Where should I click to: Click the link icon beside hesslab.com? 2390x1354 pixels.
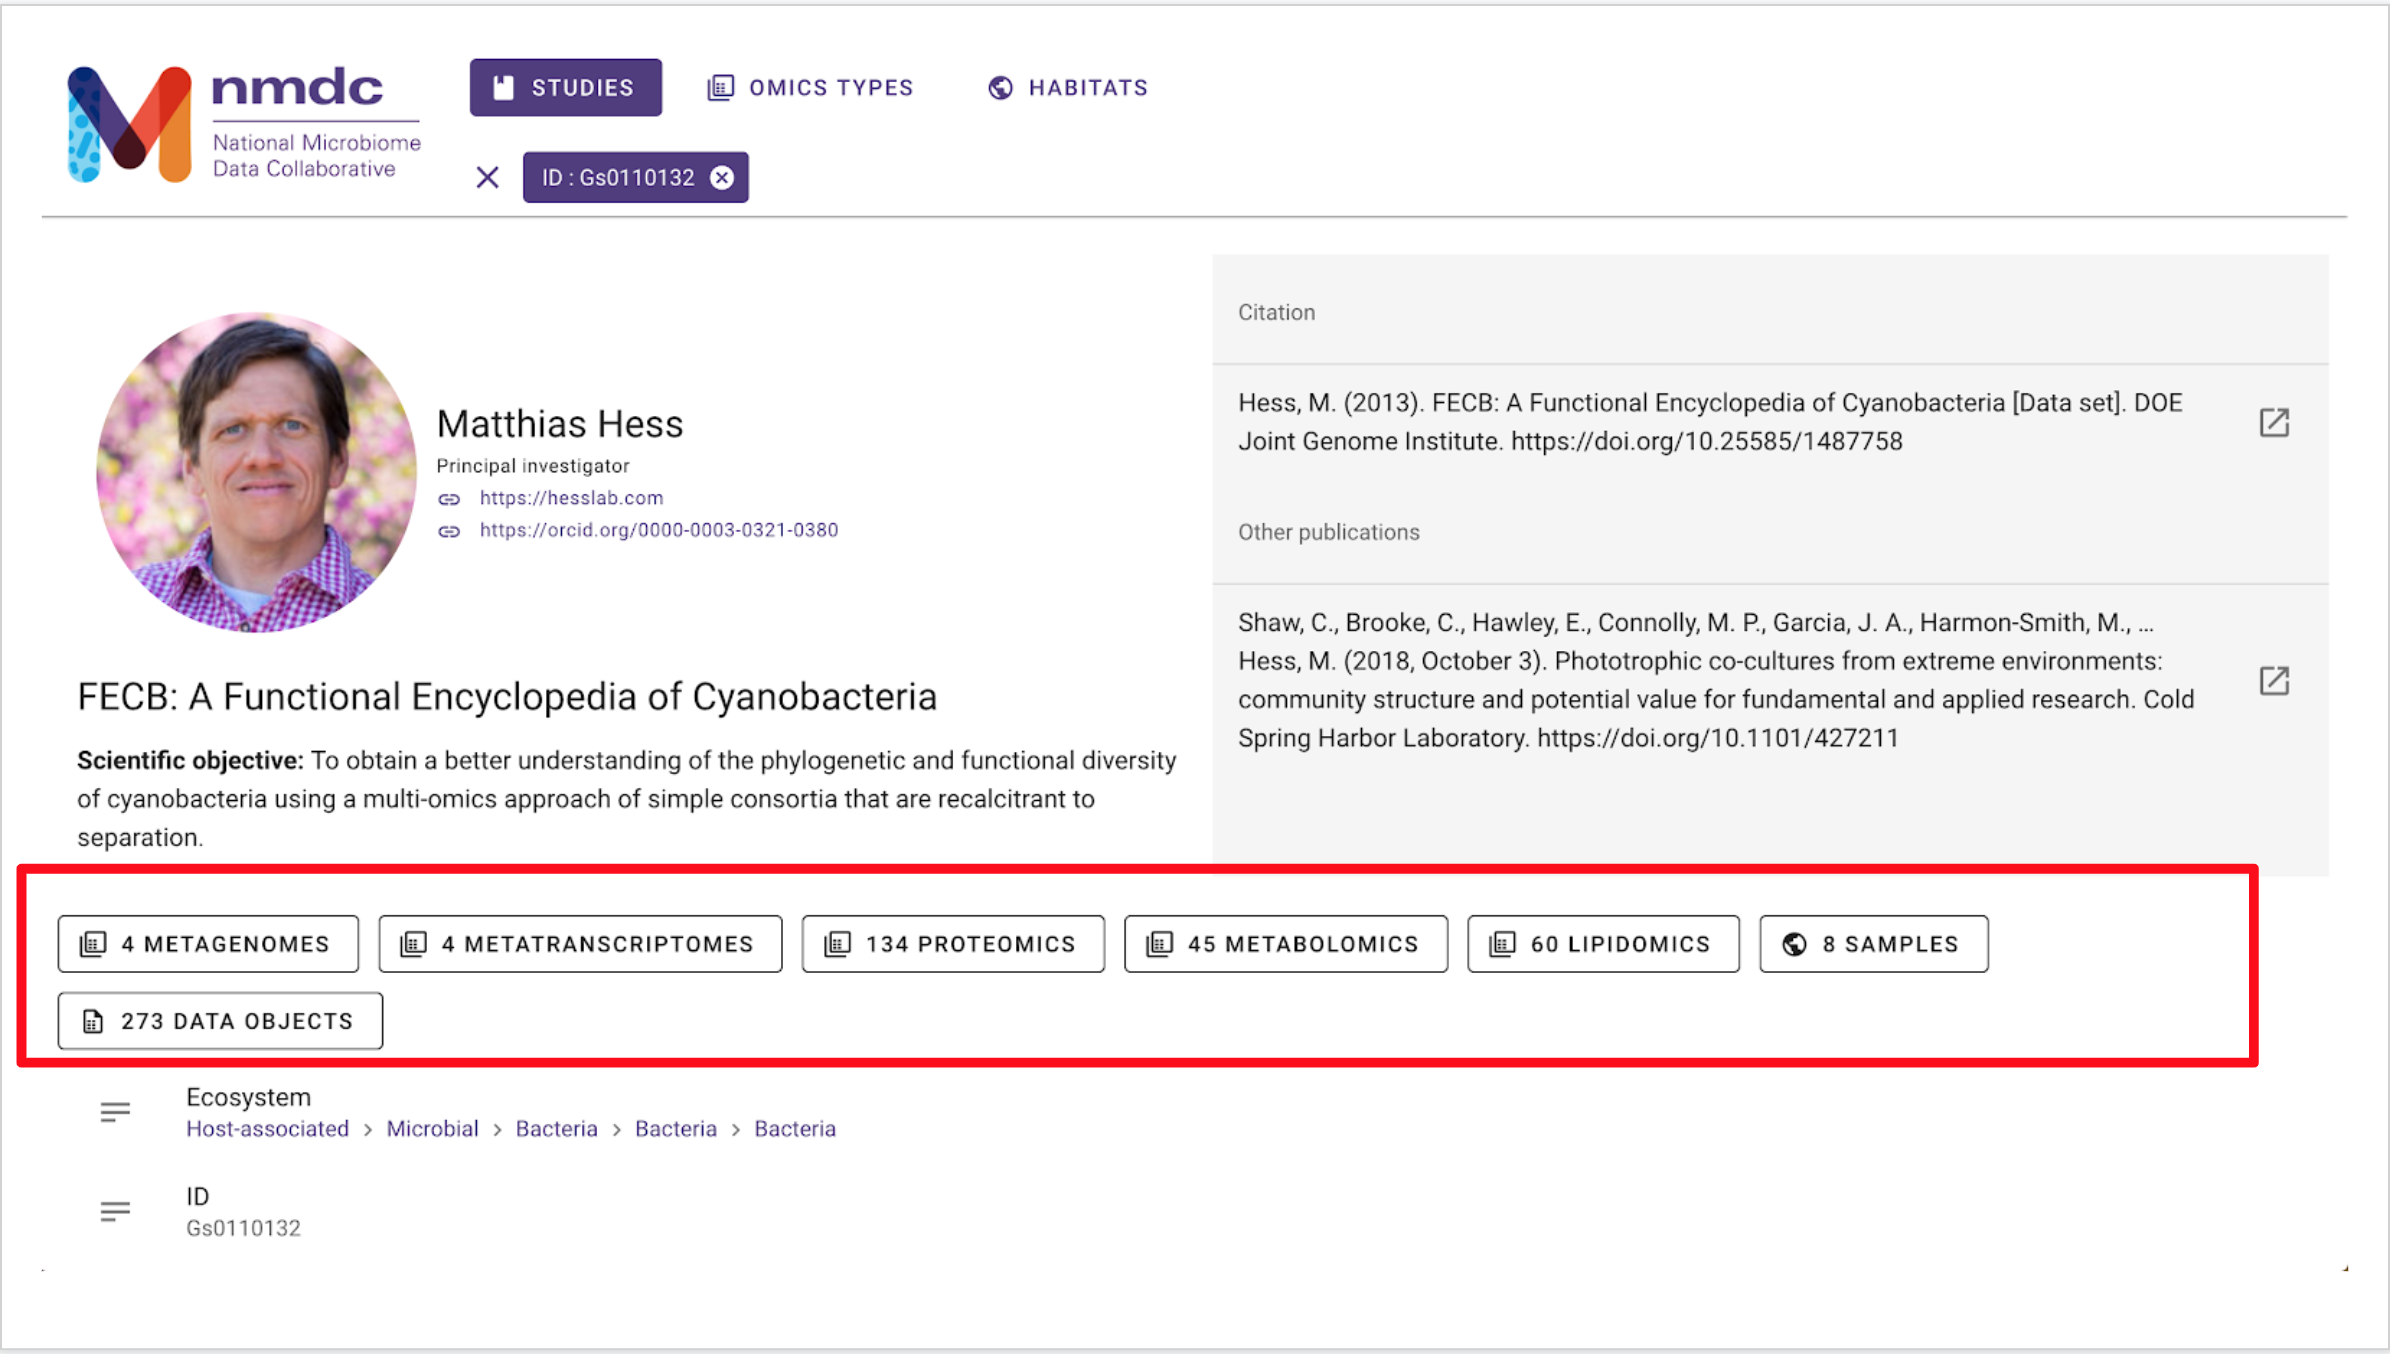pos(449,498)
